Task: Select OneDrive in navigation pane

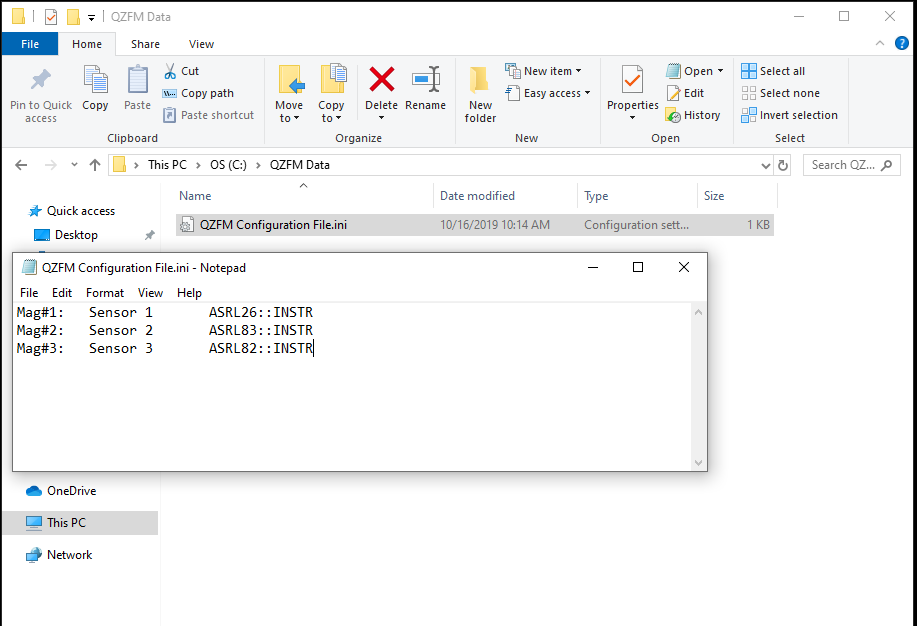Action: [x=71, y=491]
